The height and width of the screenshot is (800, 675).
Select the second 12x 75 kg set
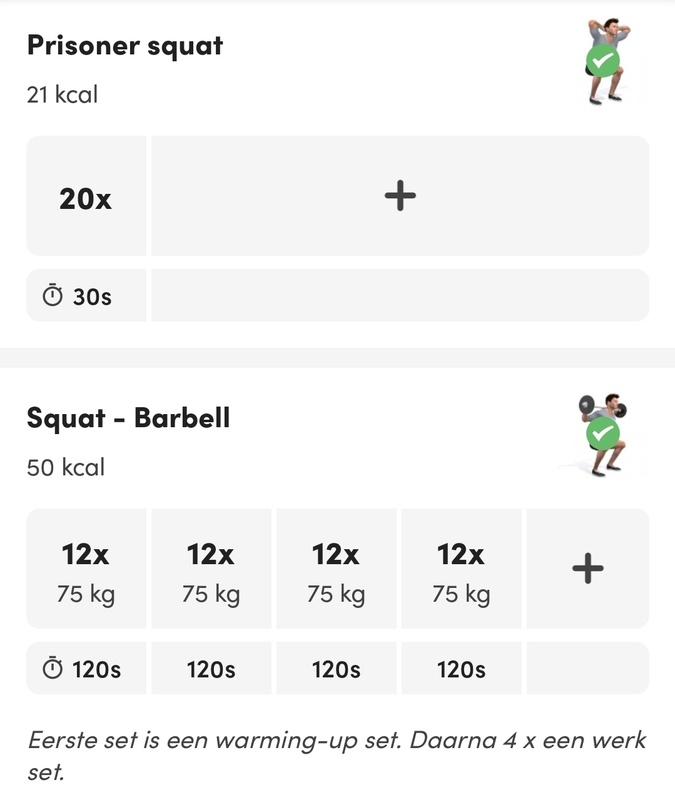coord(211,569)
